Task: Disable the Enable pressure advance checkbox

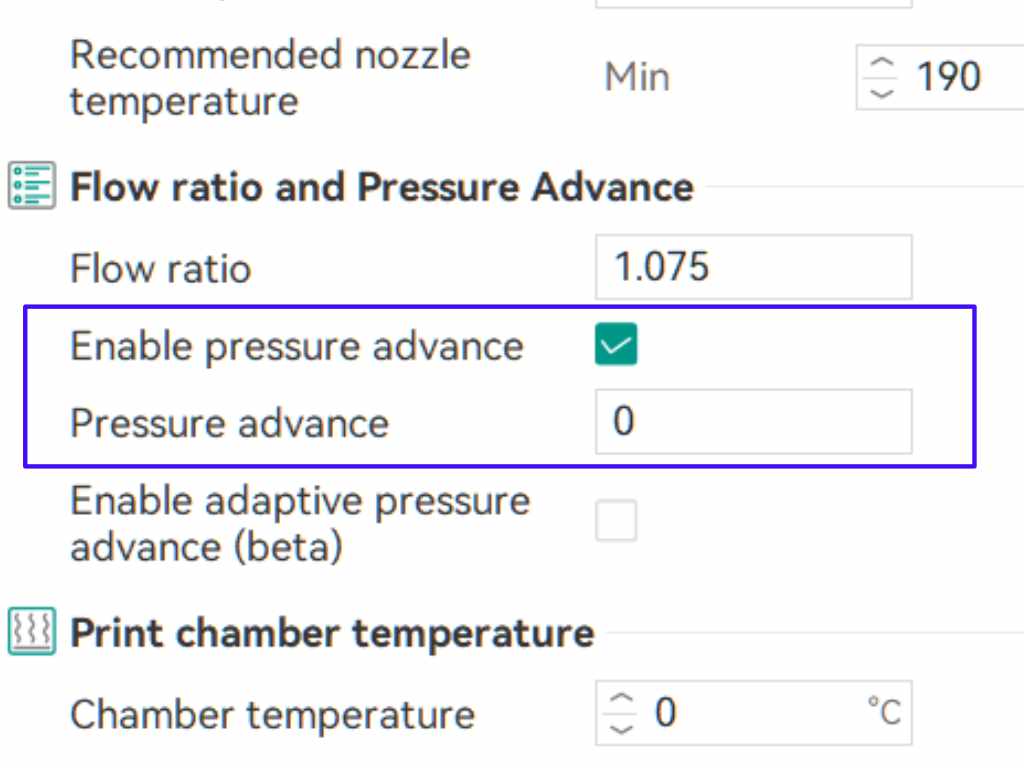Action: [x=616, y=346]
